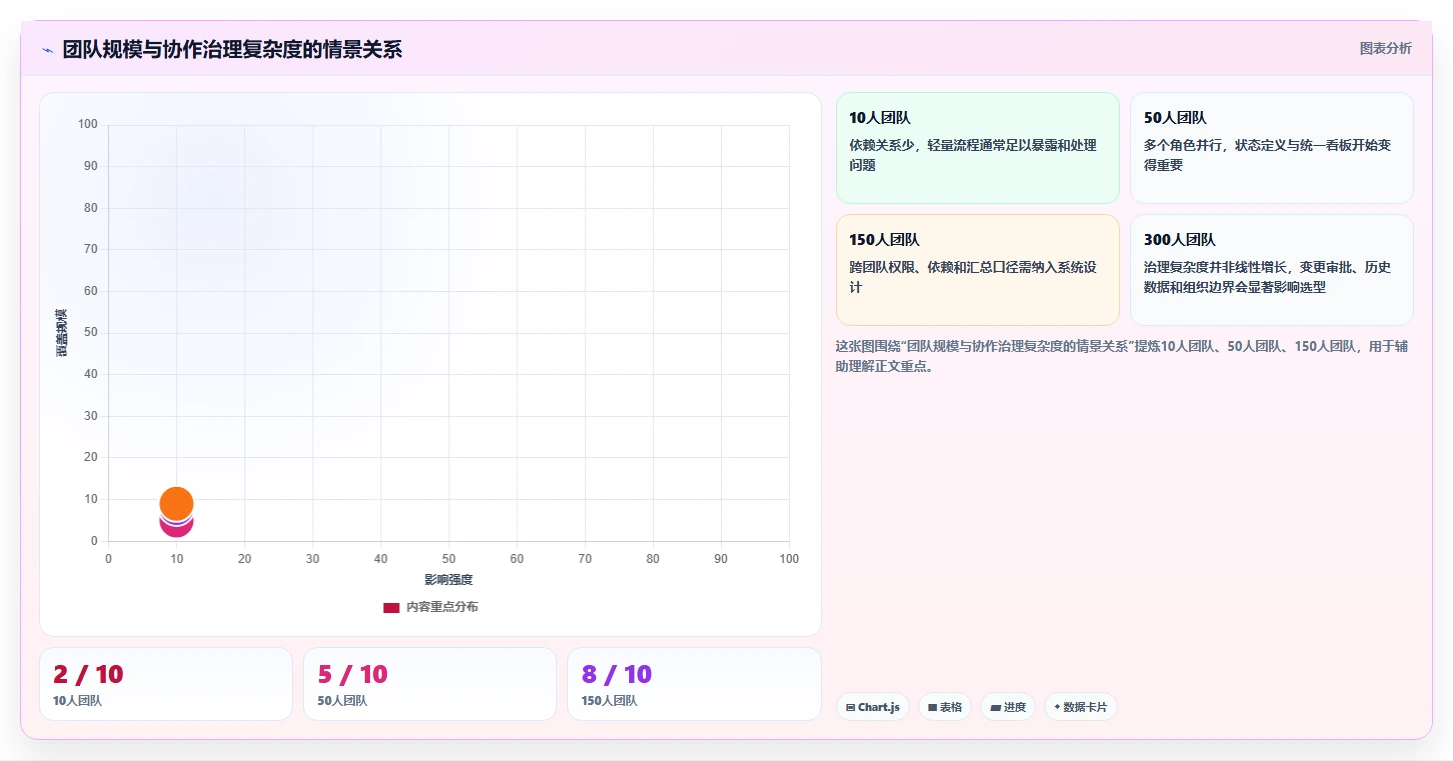
Task: Select the 8 / 10 stat value
Action: [616, 675]
